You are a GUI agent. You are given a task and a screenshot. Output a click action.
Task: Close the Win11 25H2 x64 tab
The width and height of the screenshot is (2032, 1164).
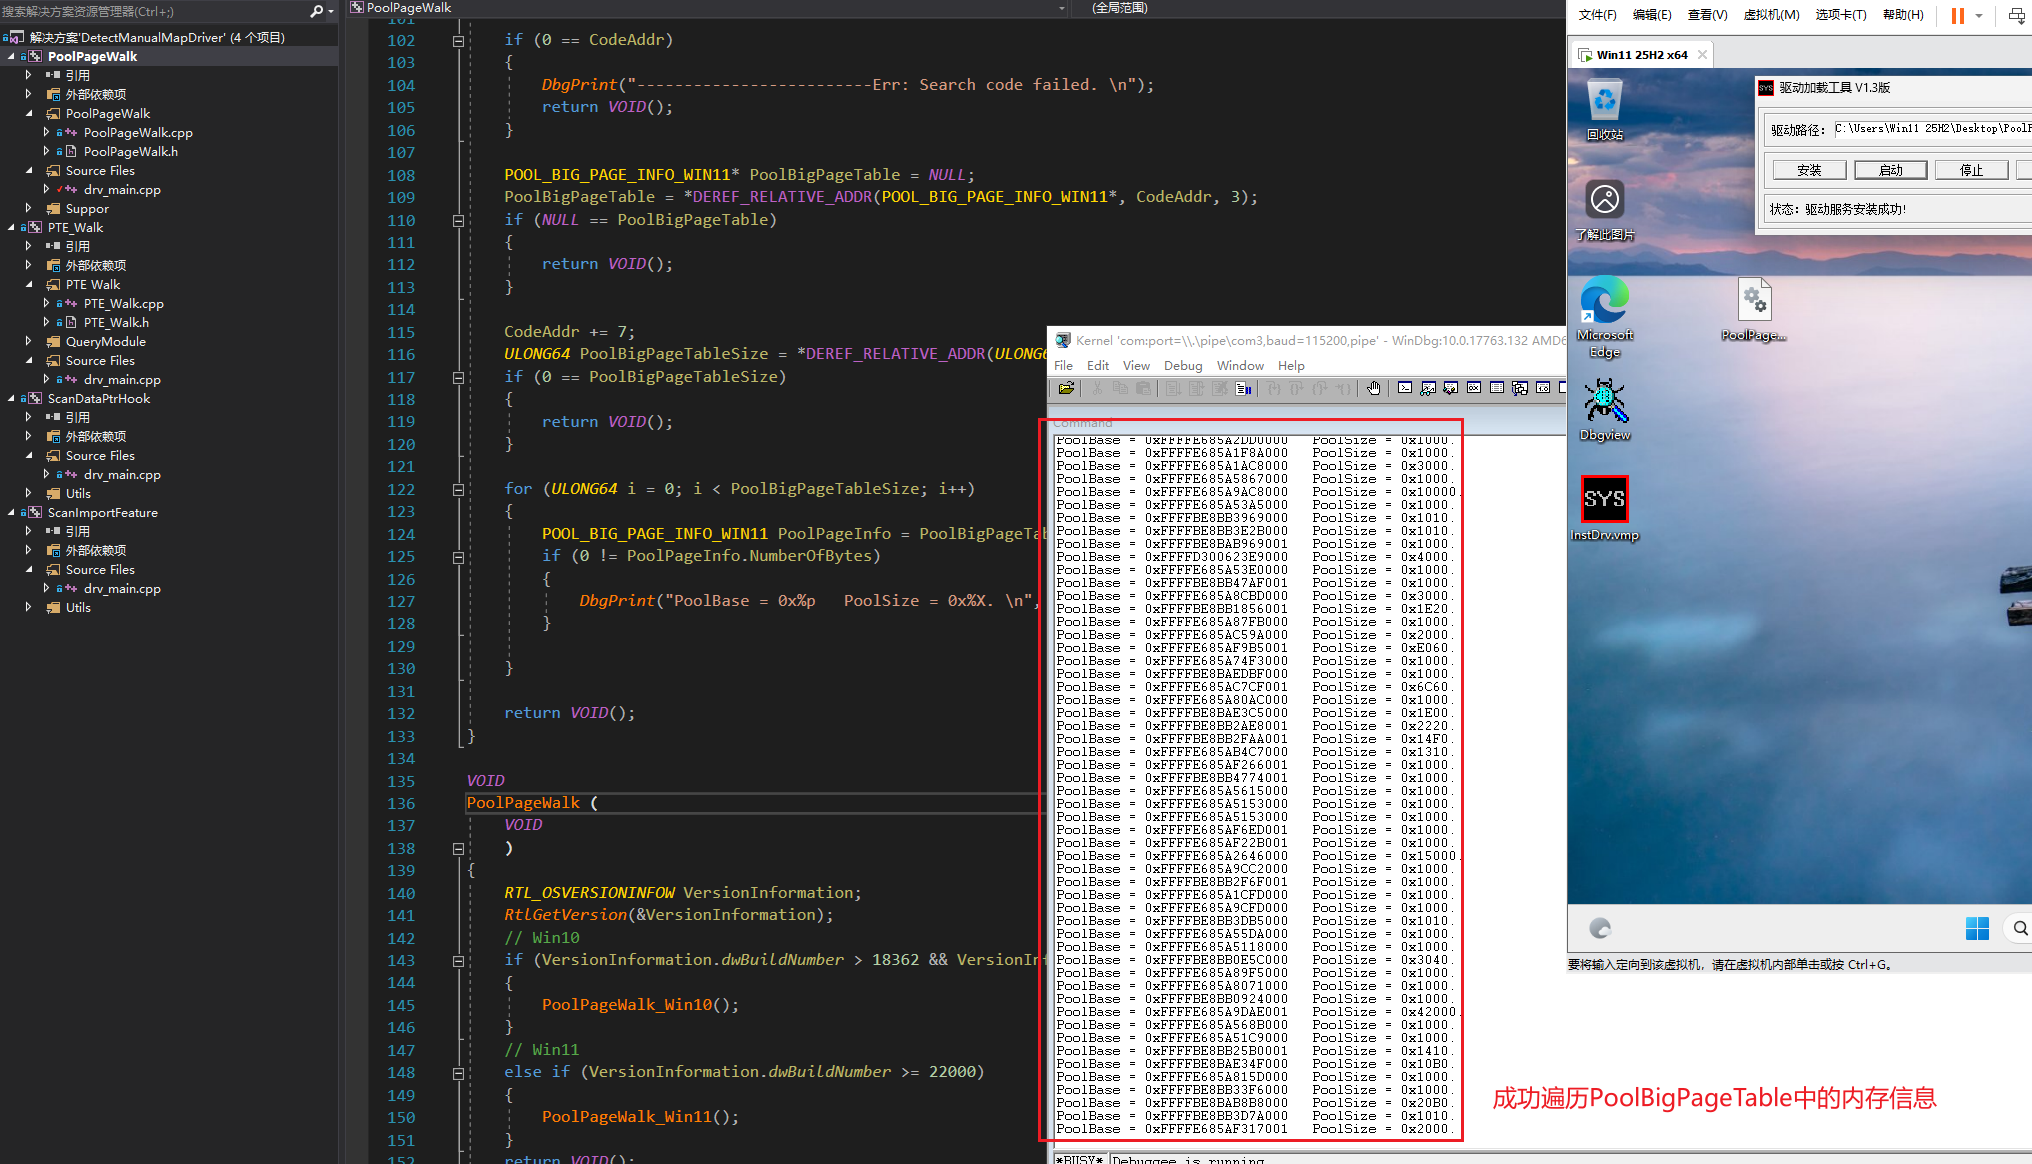pyautogui.click(x=1702, y=55)
